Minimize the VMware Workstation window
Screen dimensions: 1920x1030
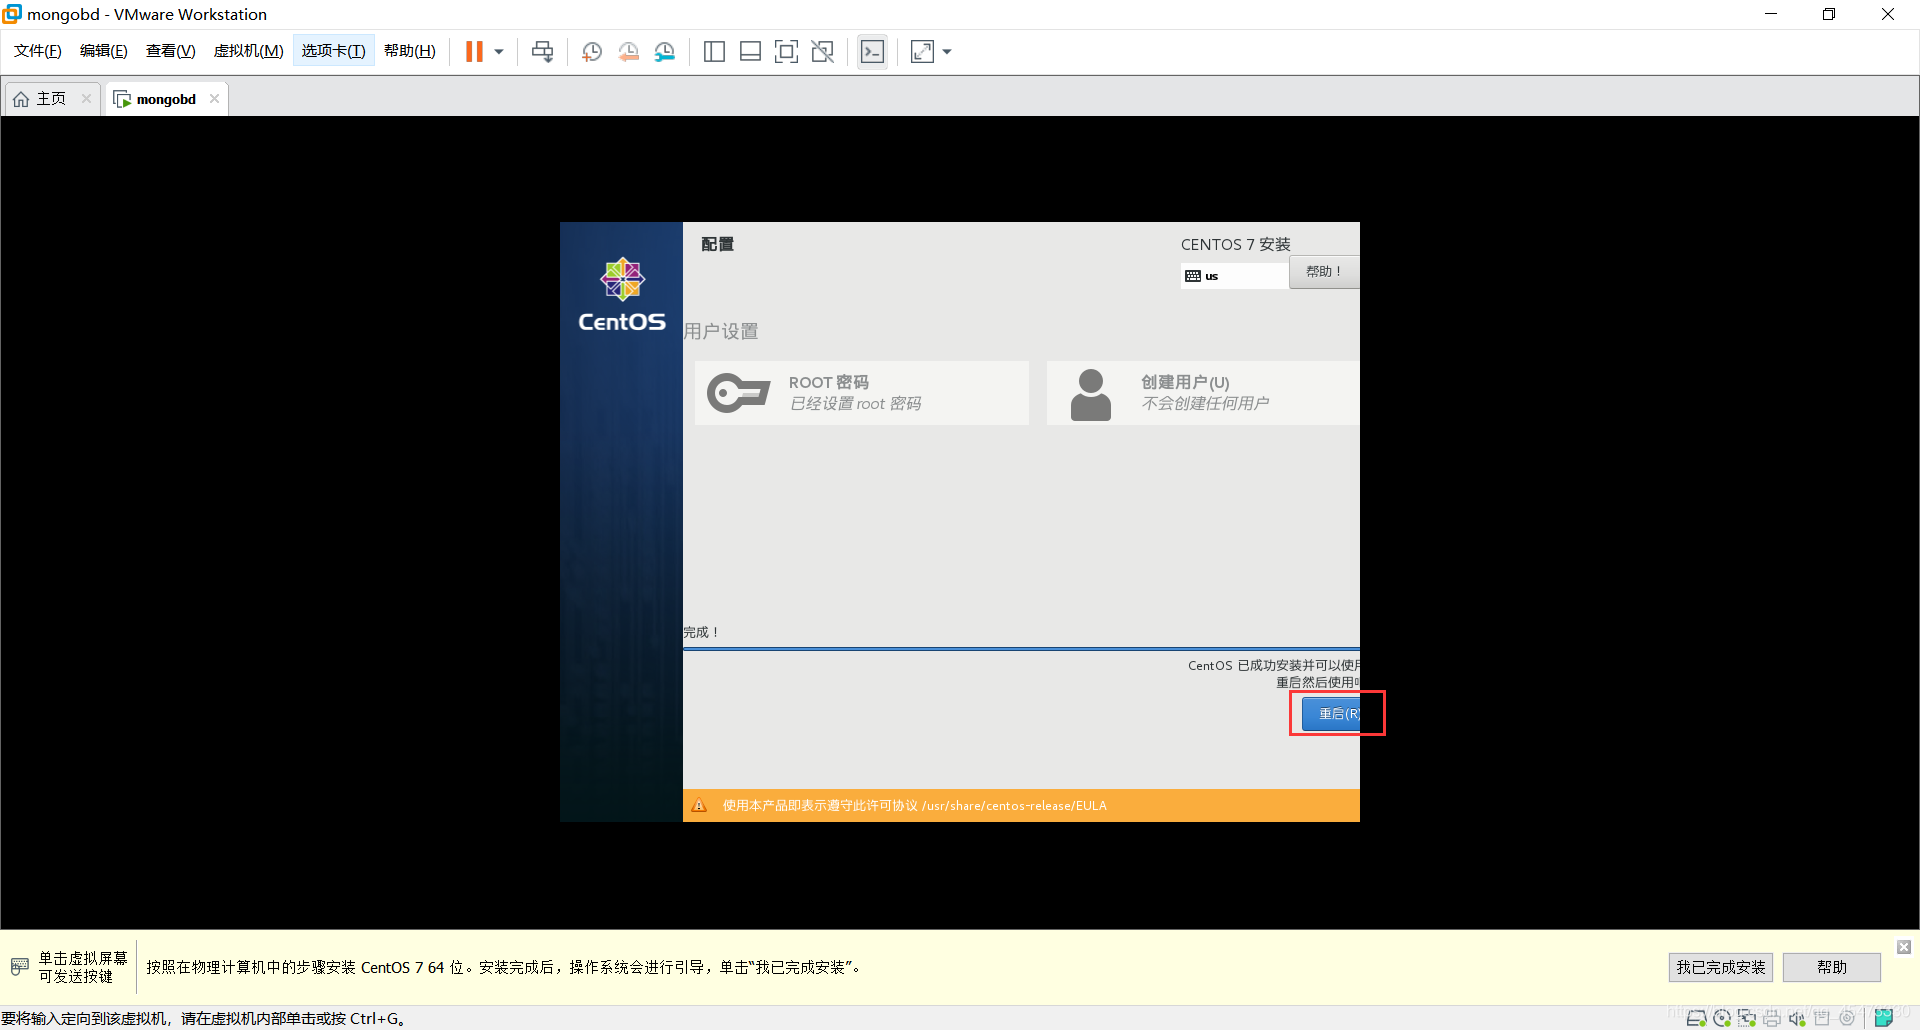(1771, 14)
